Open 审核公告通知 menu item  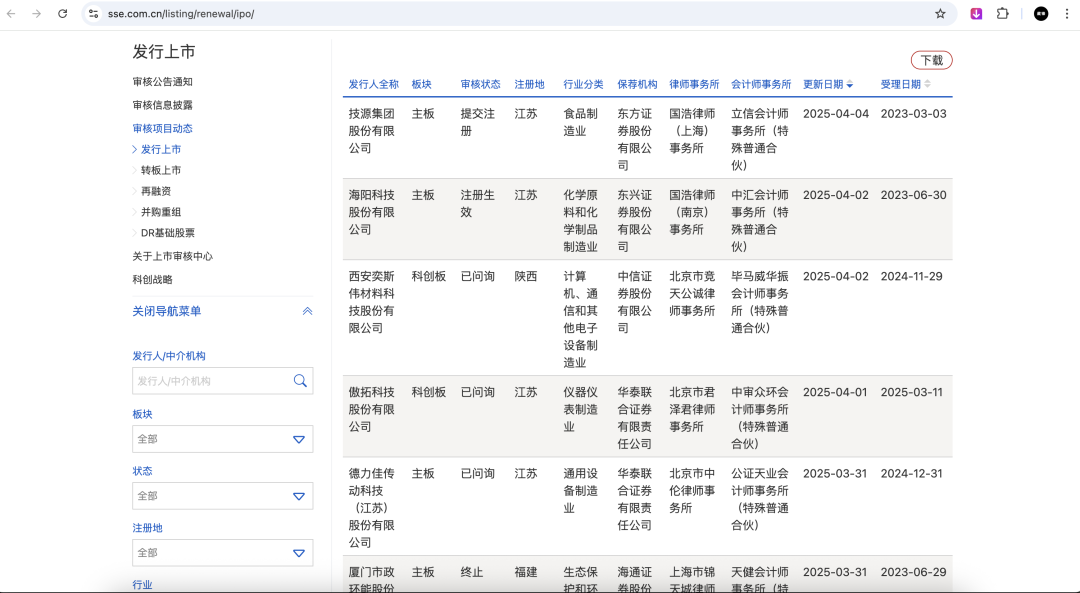coord(162,82)
